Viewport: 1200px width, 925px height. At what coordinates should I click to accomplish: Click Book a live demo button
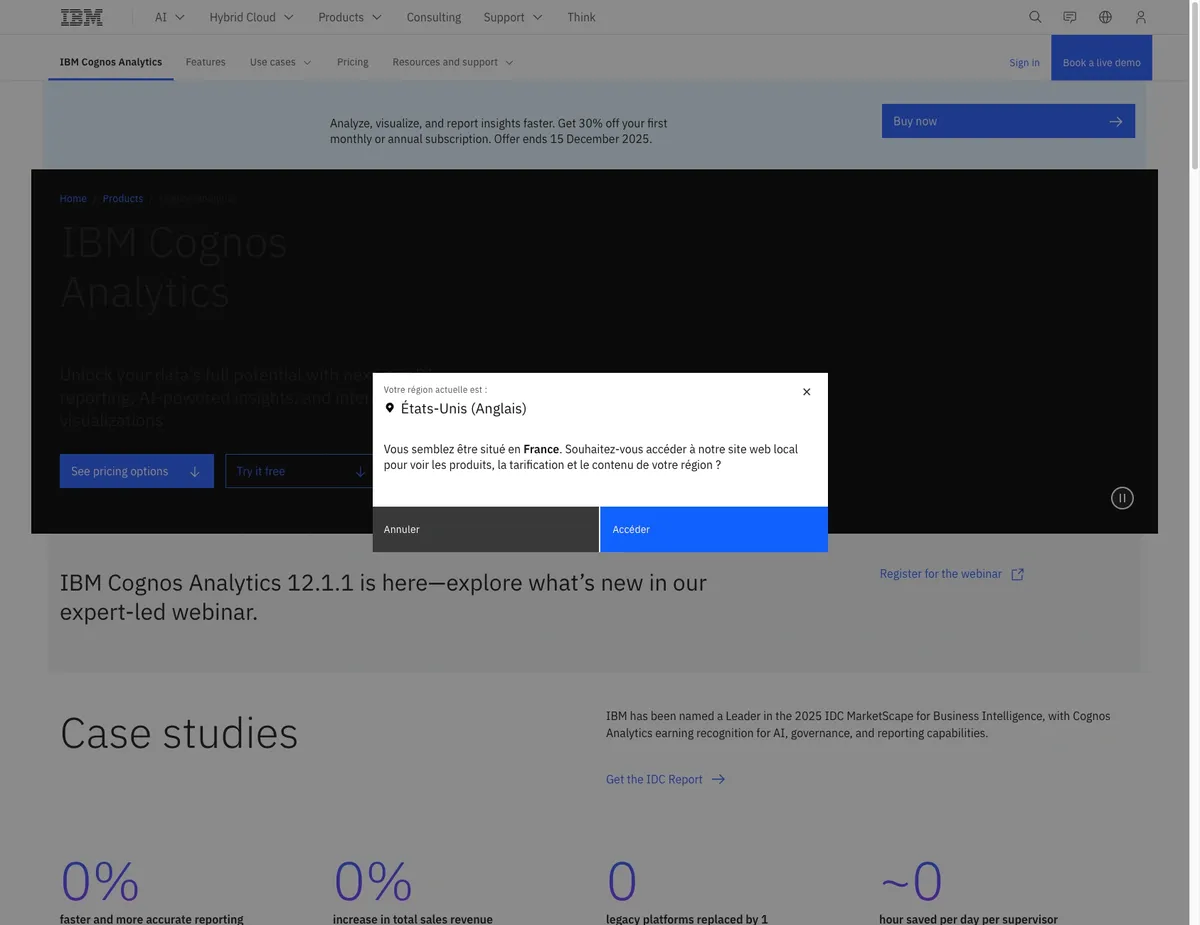click(1102, 58)
